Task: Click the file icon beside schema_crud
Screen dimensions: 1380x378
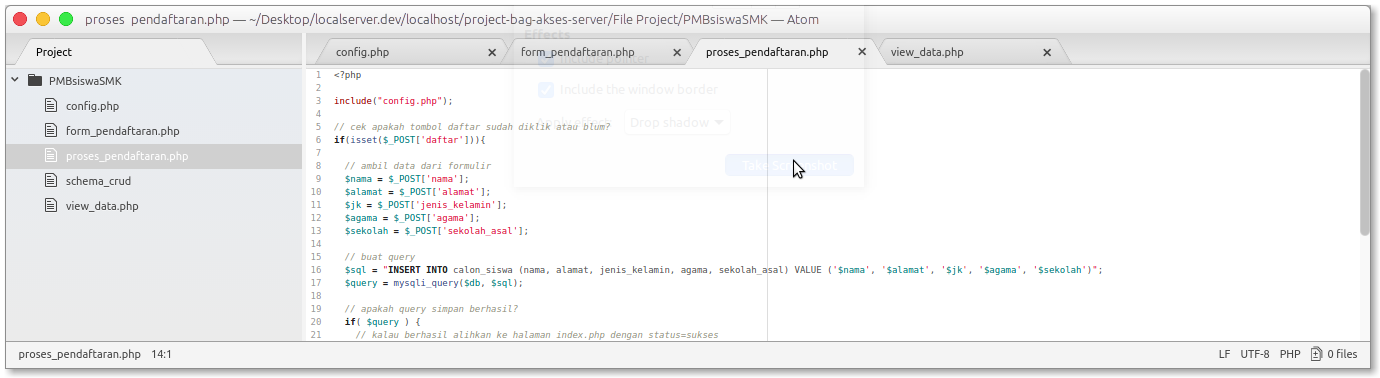Action: click(52, 181)
